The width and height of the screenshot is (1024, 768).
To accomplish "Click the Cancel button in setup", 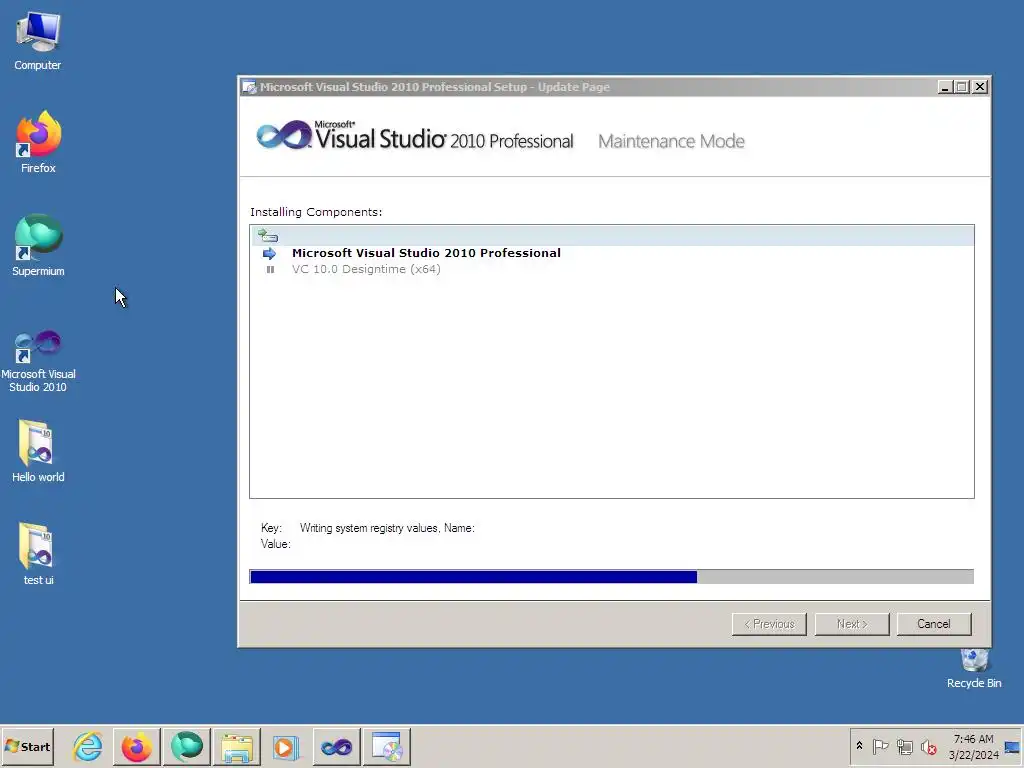I will pyautogui.click(x=934, y=624).
